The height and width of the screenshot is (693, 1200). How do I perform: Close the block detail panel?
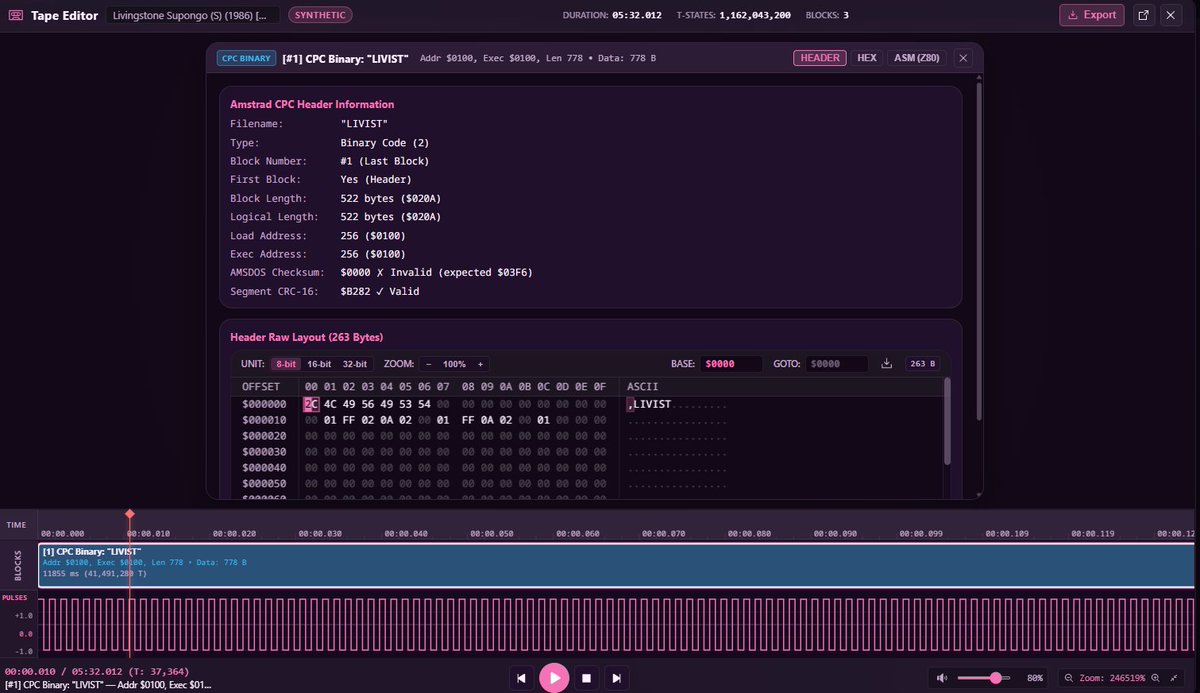[963, 58]
